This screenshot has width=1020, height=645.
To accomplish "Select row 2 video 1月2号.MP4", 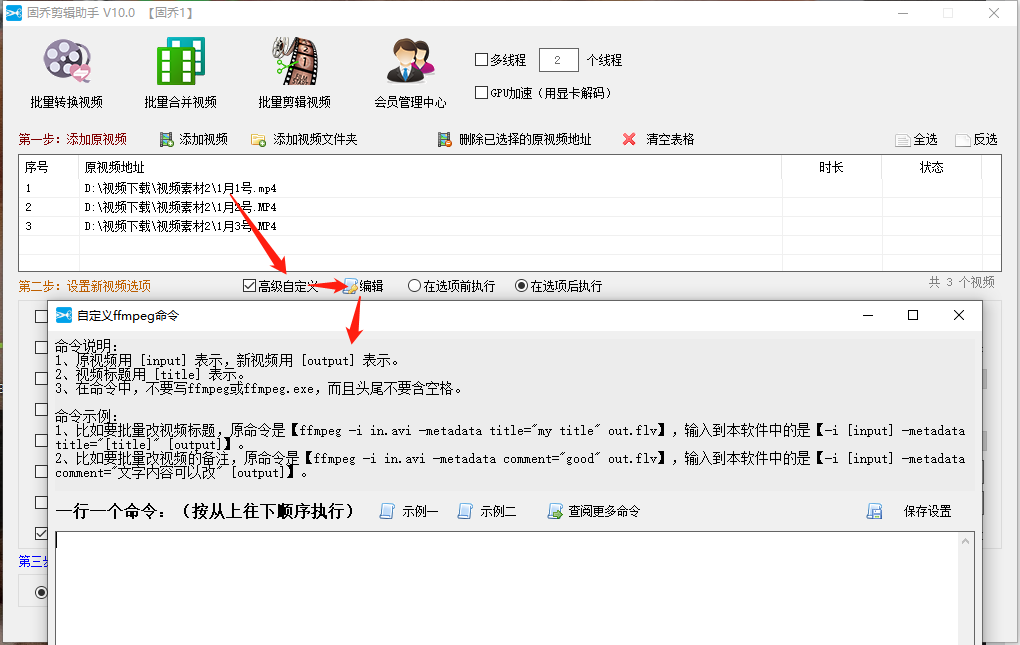I will click(x=509, y=207).
